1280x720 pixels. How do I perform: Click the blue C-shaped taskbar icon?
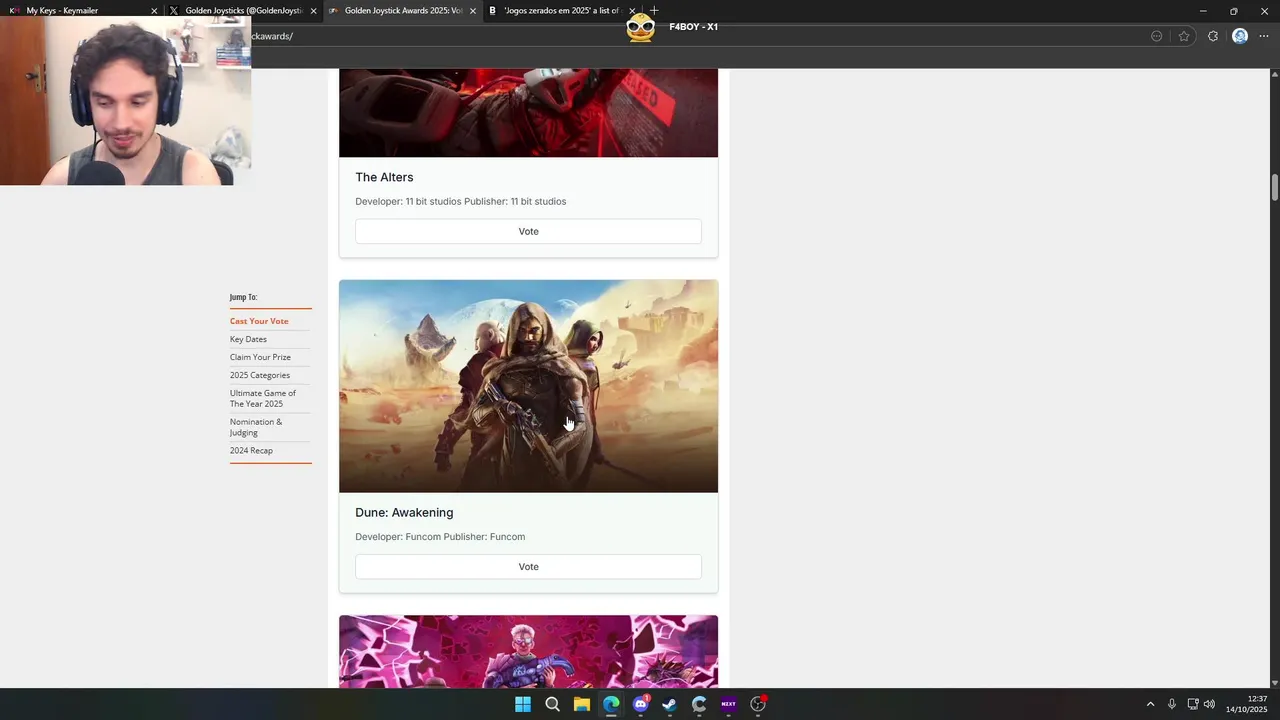coord(699,704)
